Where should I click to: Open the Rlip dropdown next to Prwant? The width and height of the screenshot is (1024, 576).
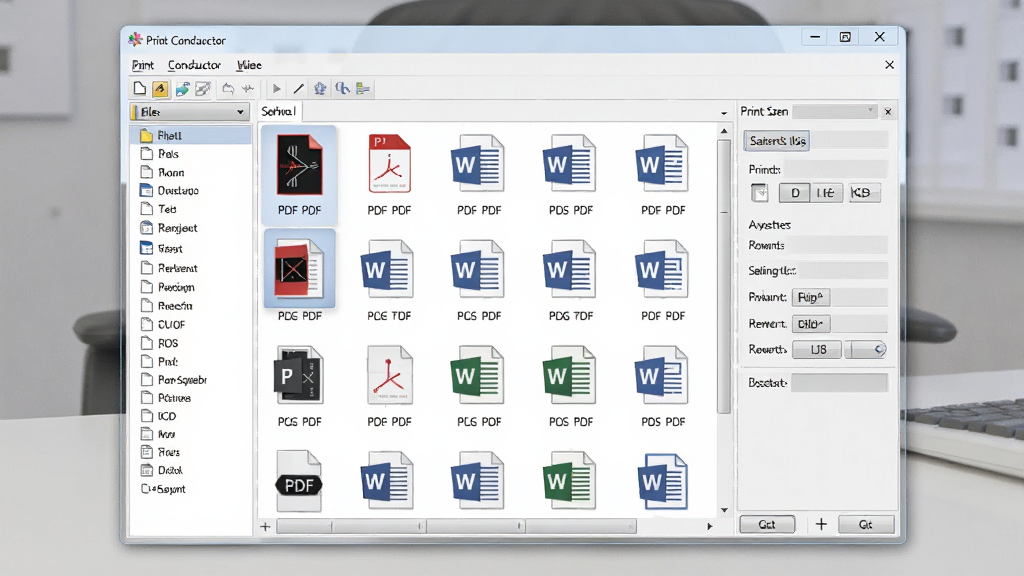[x=811, y=297]
